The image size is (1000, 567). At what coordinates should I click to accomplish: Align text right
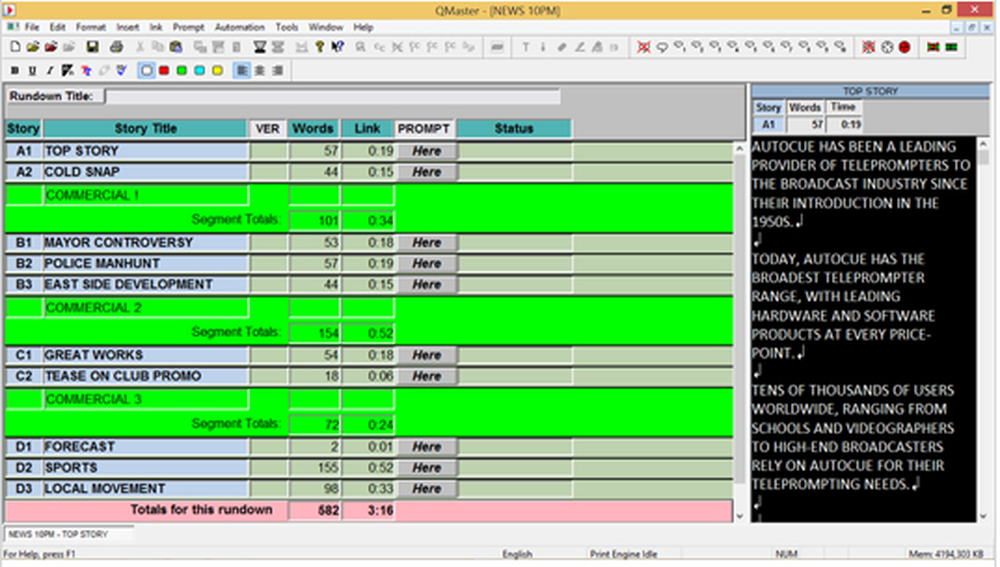(x=277, y=71)
